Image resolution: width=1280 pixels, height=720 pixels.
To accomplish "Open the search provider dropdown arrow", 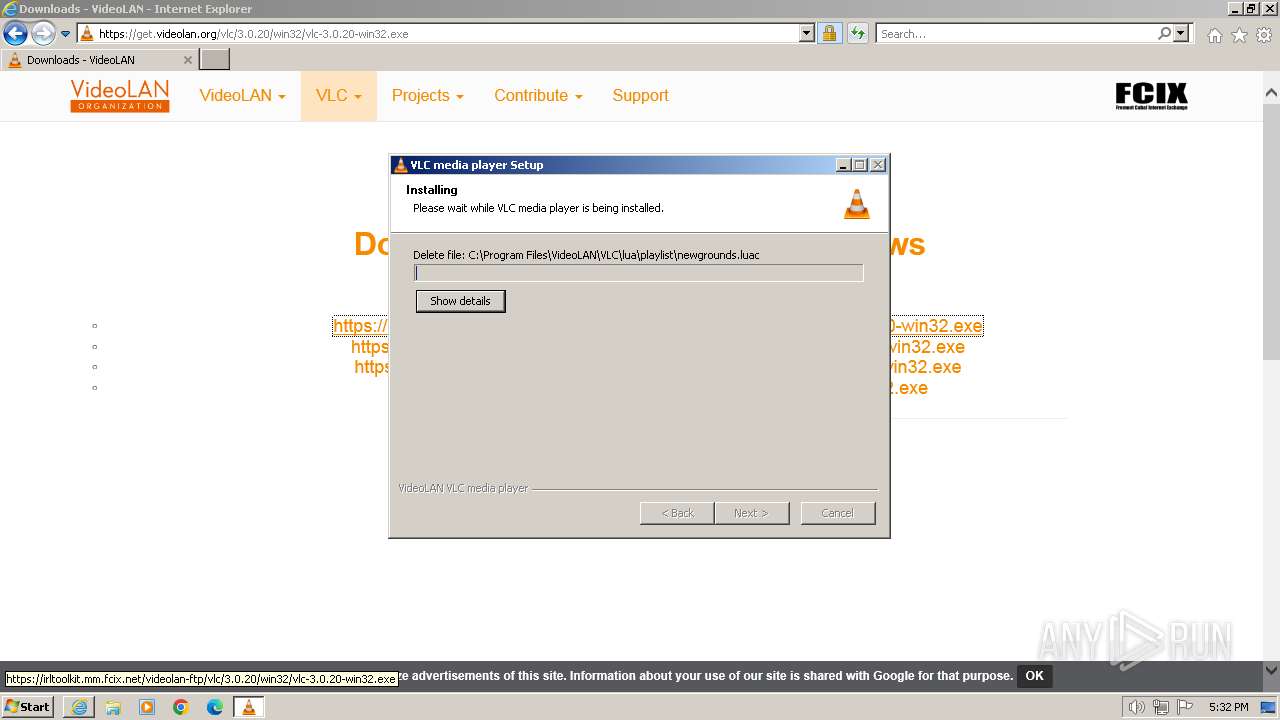I will [1181, 34].
